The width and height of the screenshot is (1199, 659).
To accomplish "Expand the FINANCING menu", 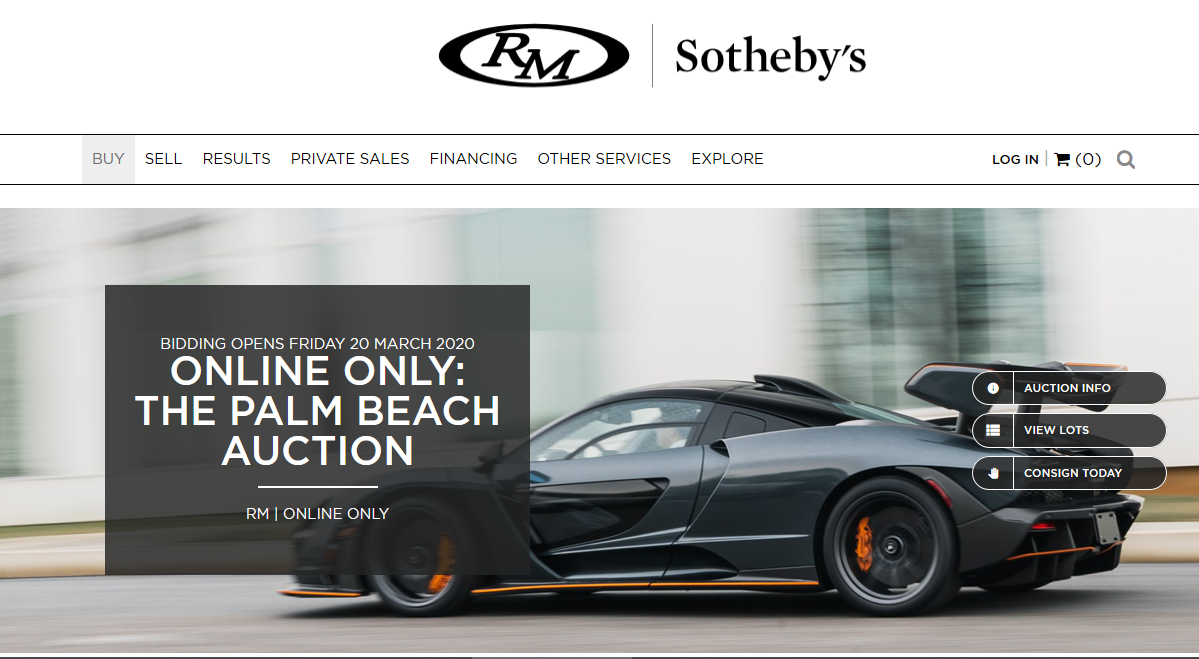I will 473,159.
